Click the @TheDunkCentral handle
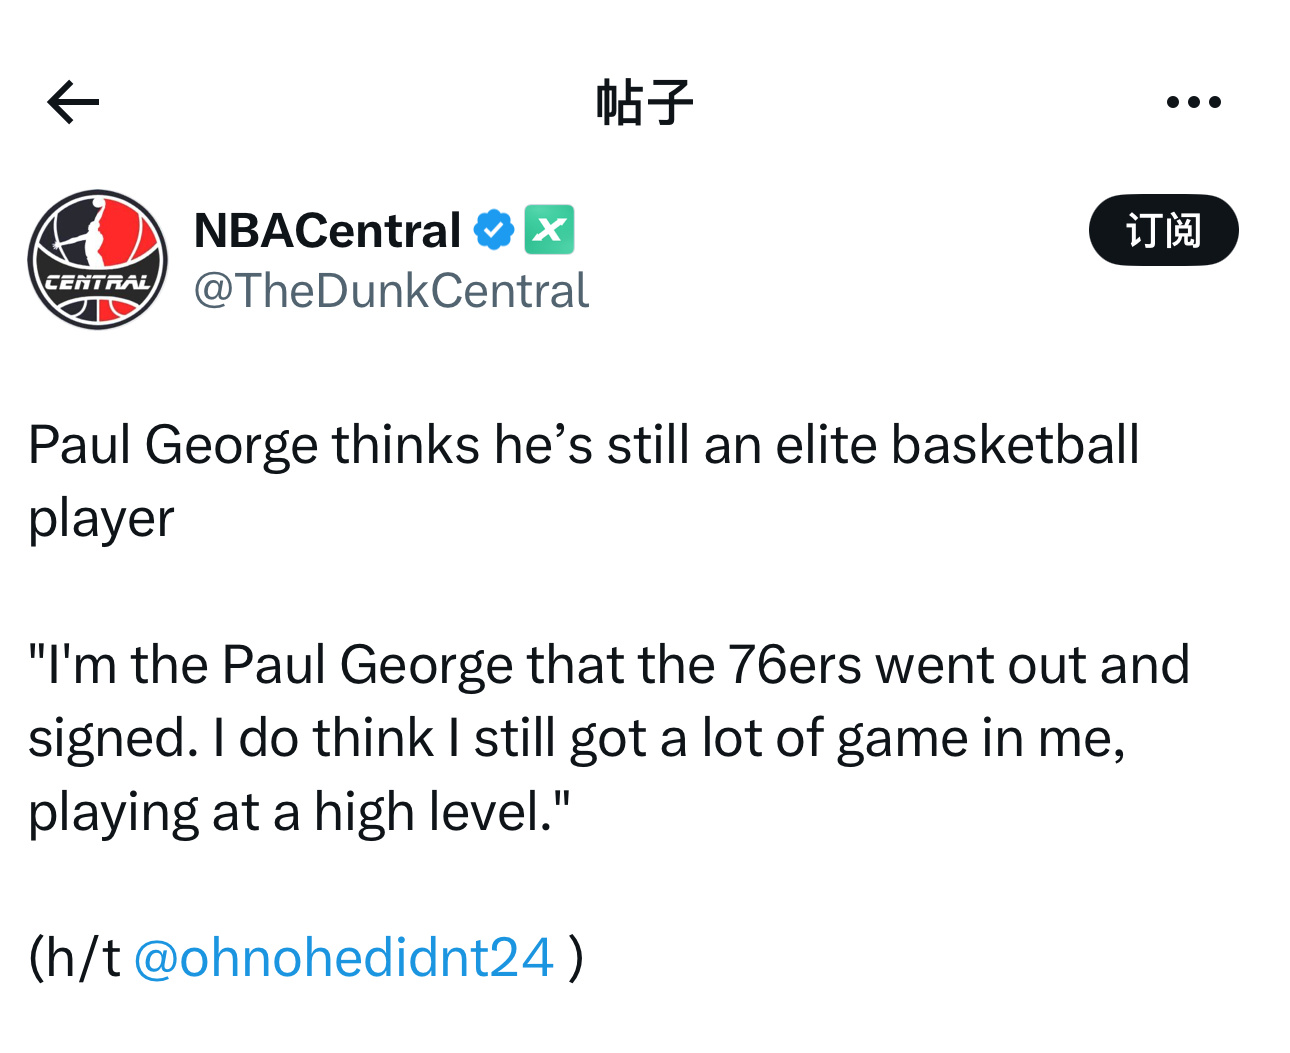 click(391, 291)
